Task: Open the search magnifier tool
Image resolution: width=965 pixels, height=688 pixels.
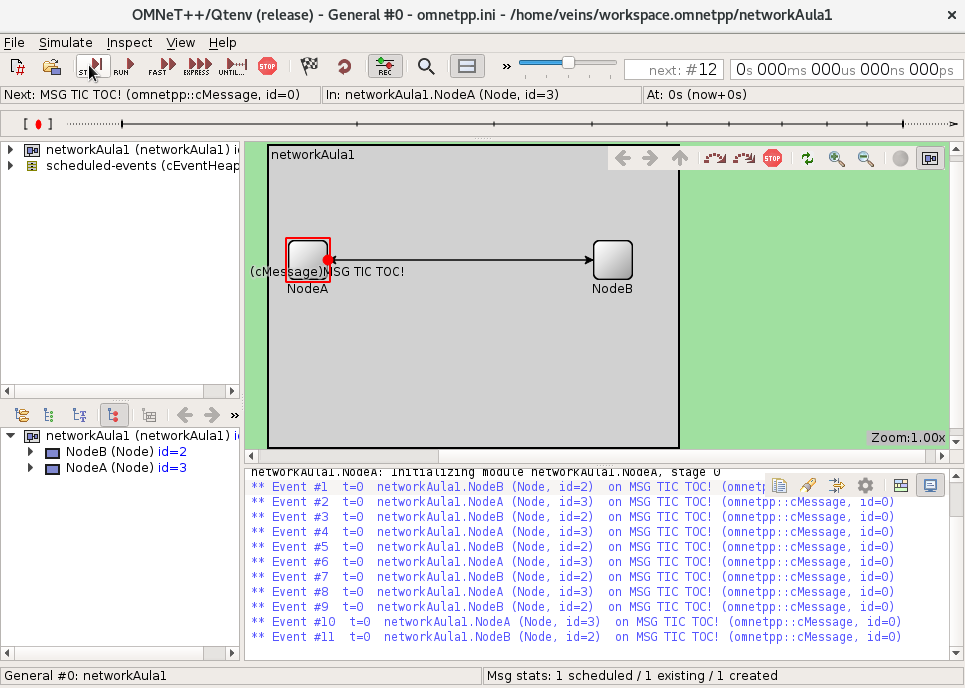Action: (425, 66)
